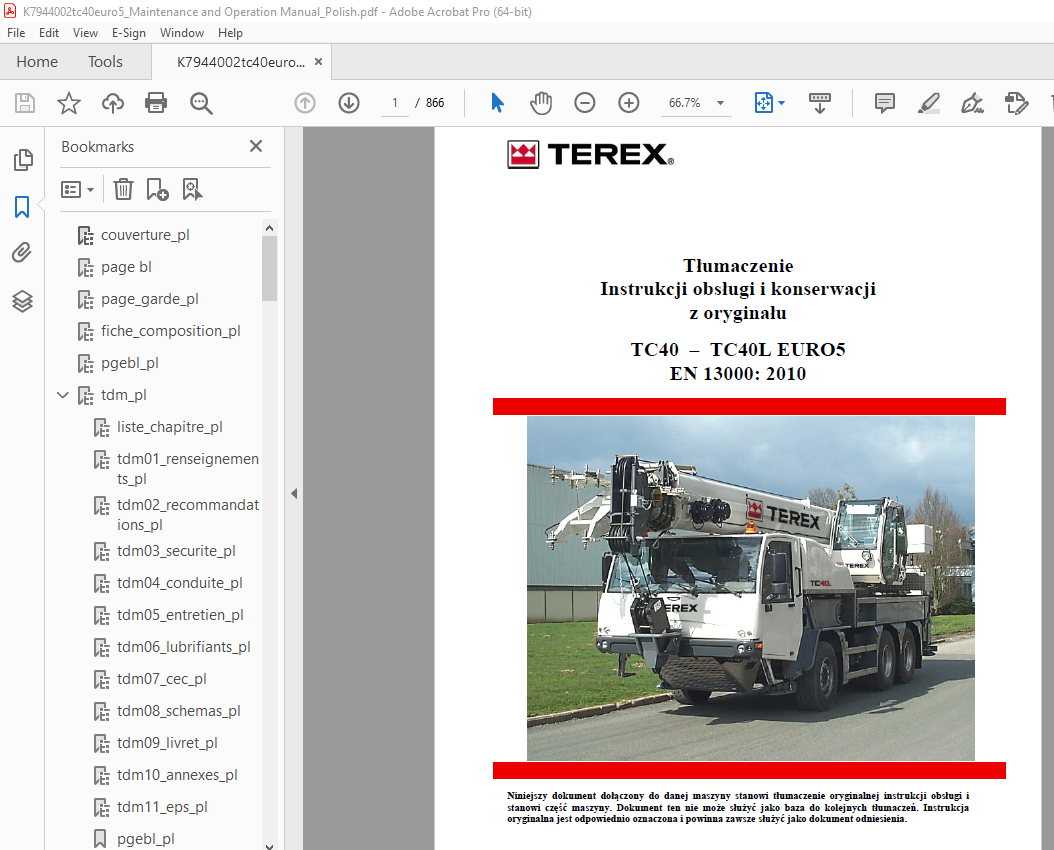Image resolution: width=1054 pixels, height=850 pixels.
Task: Find the current bookmark icon
Action: (192, 189)
